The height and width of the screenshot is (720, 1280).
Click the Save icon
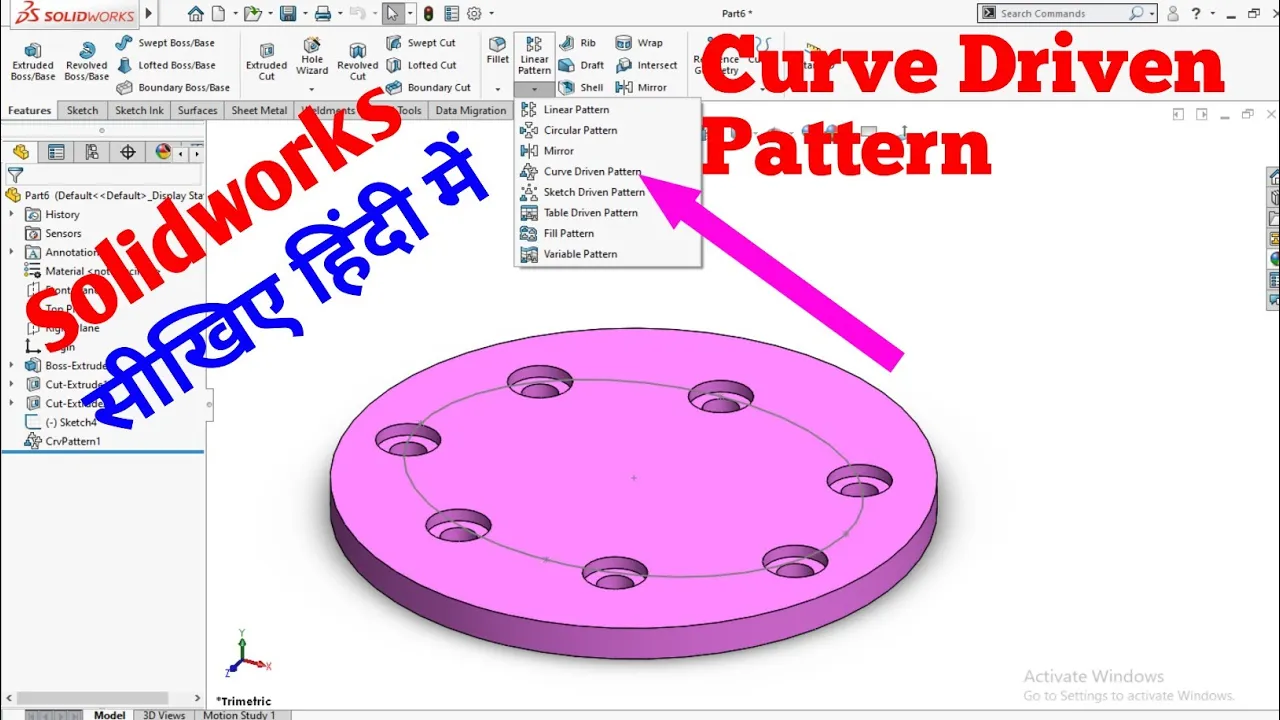click(x=288, y=13)
